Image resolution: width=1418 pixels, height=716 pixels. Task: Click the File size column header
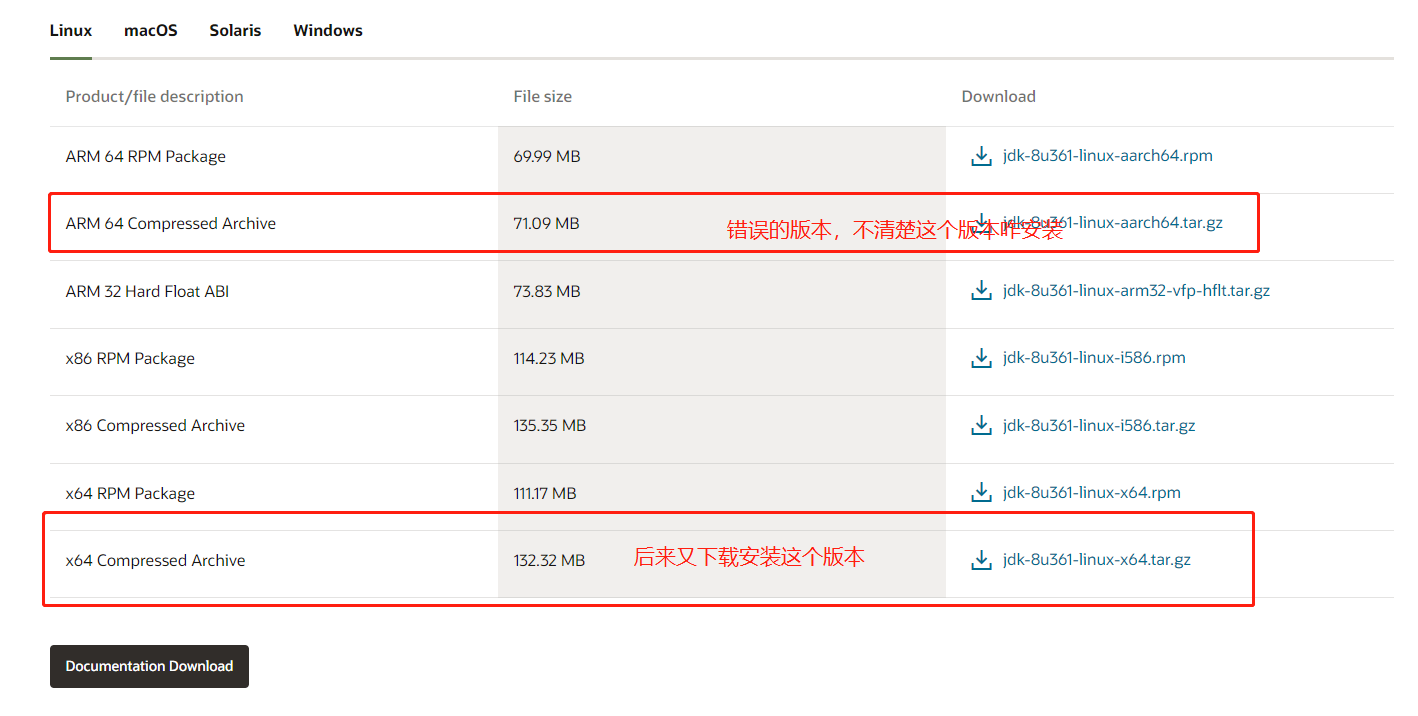540,96
